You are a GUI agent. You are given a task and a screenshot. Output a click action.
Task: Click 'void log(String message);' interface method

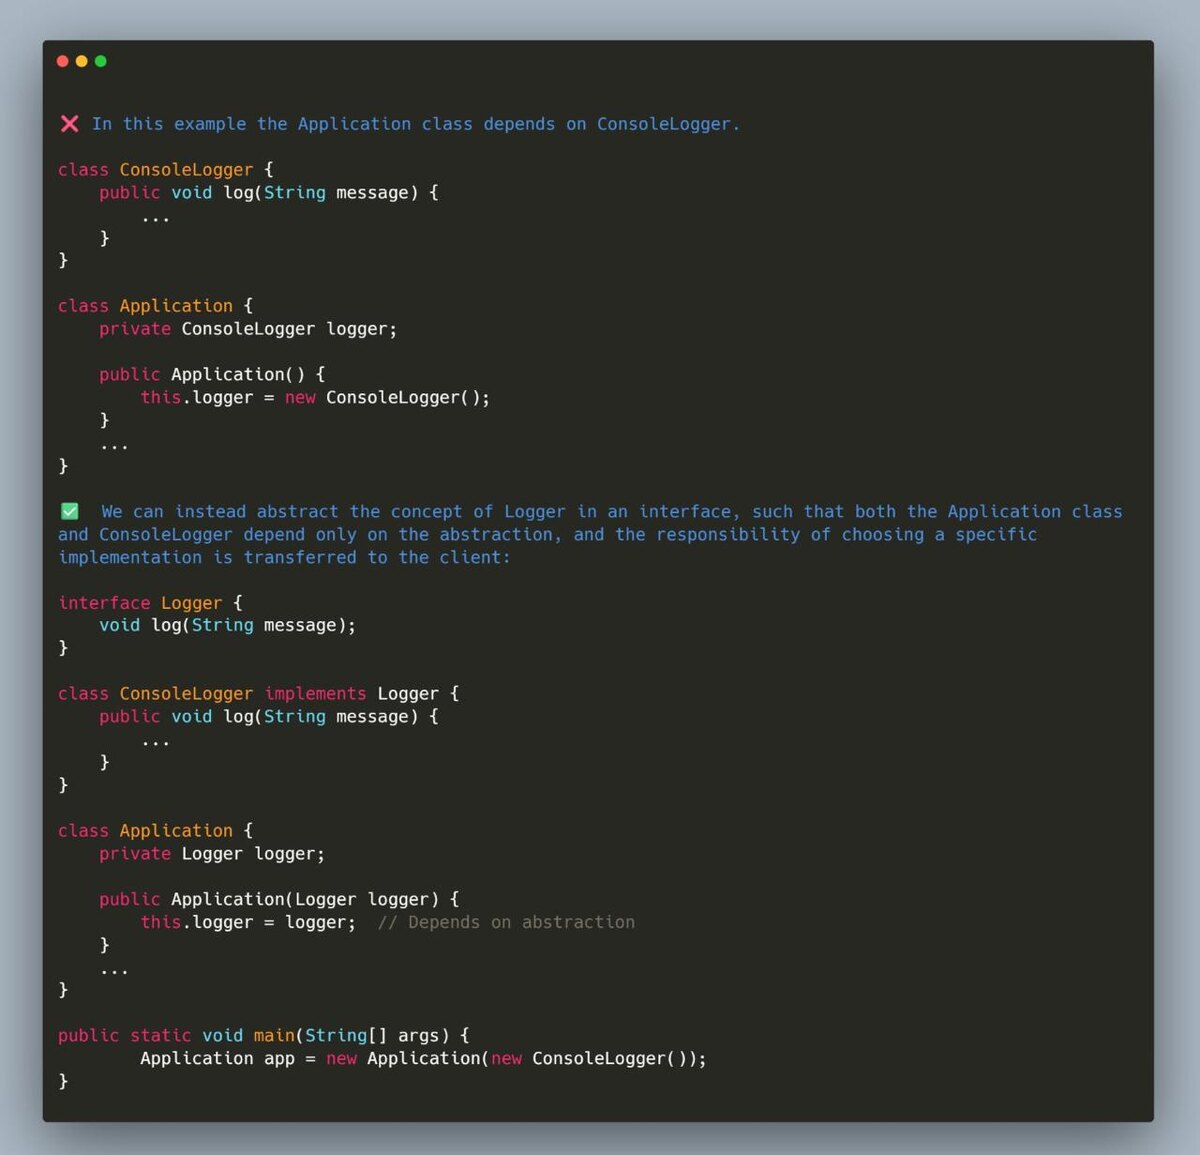(227, 625)
